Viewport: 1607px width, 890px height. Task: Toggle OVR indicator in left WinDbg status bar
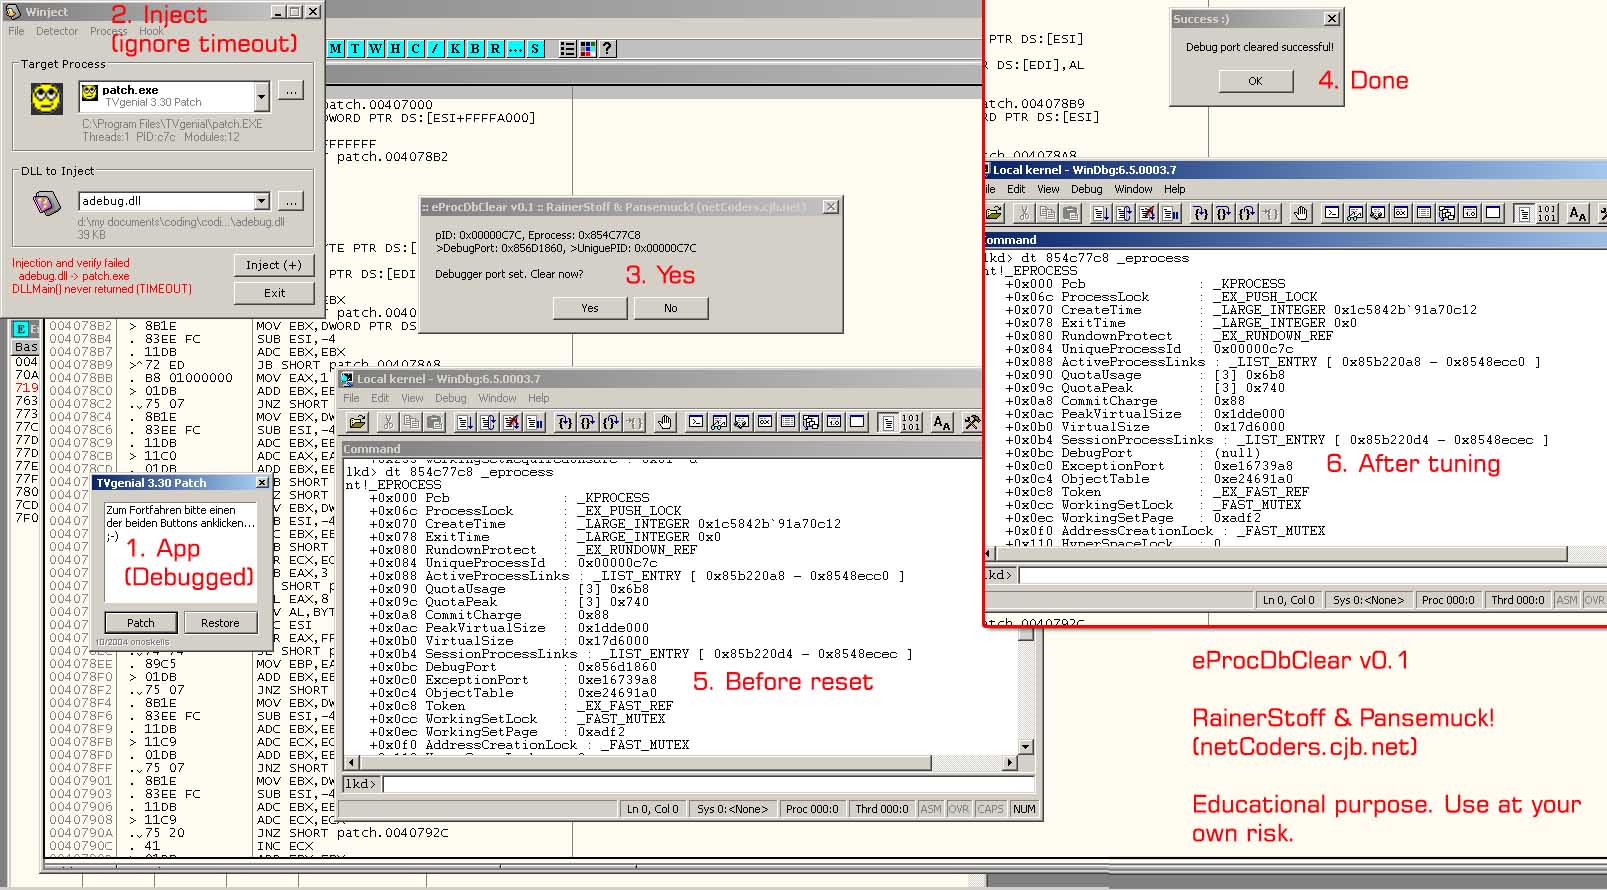point(958,809)
